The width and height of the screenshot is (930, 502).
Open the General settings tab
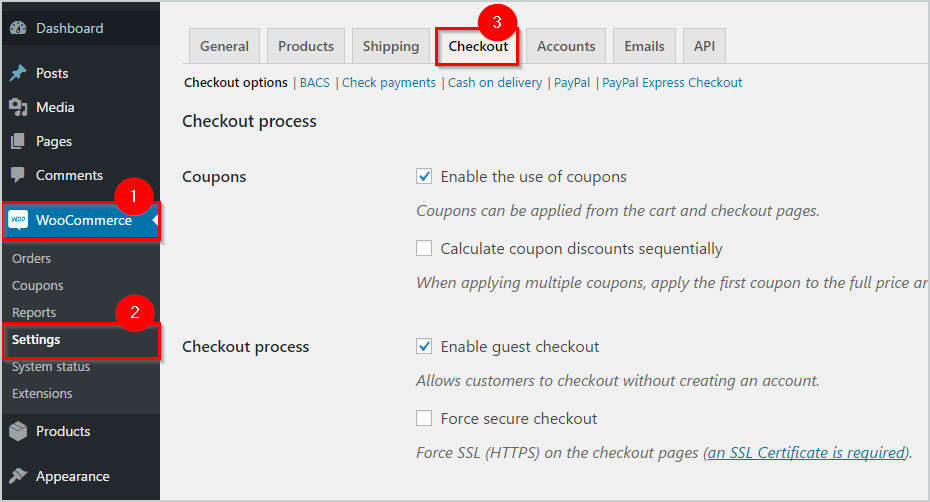[224, 46]
